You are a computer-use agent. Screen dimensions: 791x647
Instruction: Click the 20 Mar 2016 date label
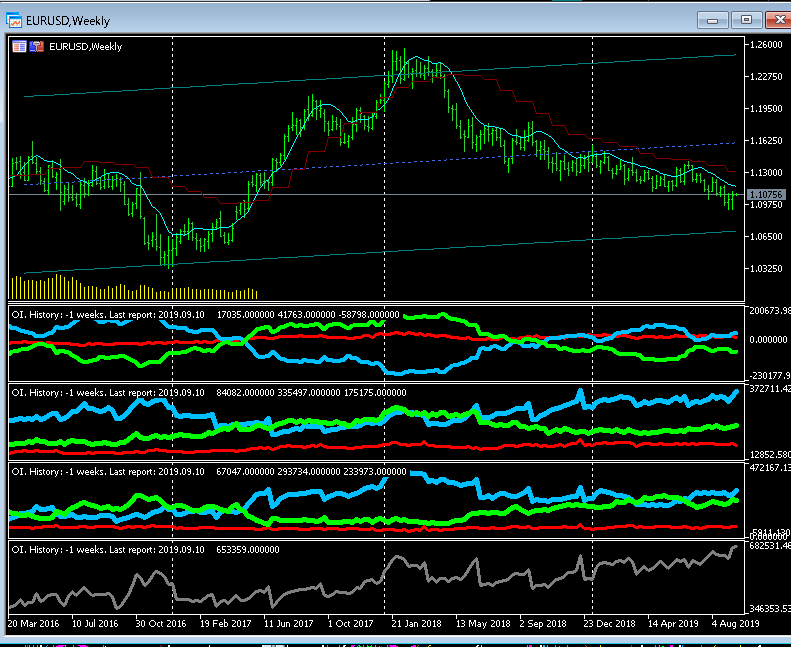pos(33,623)
